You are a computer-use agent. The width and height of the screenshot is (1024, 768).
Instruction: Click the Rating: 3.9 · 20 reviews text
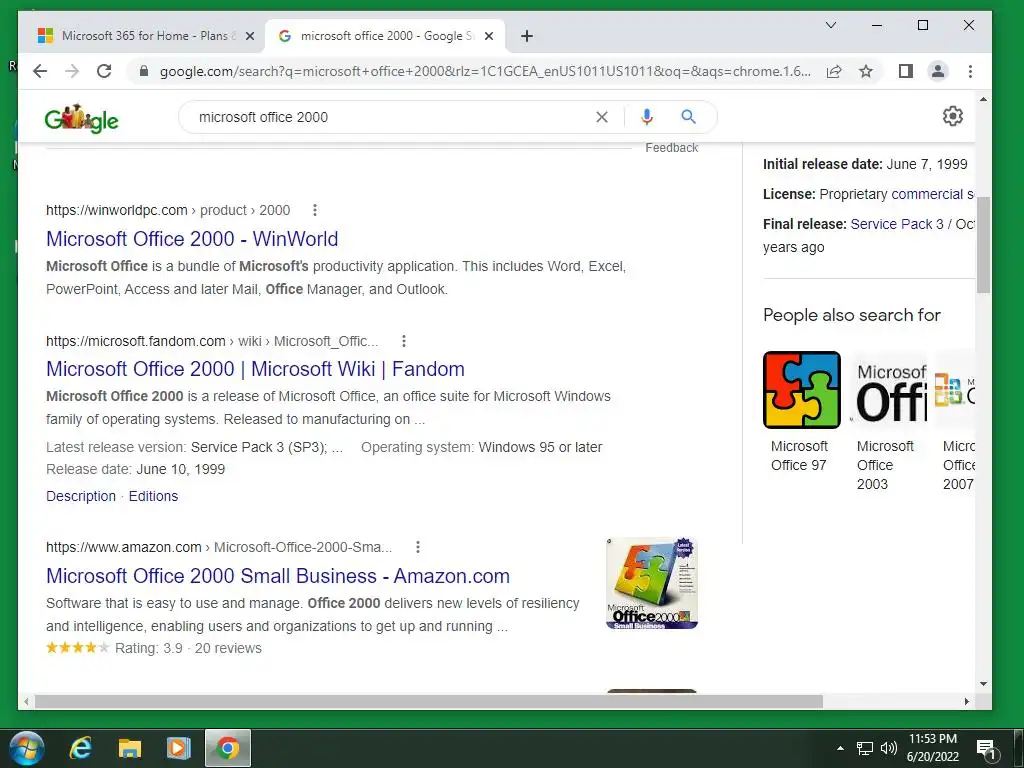(x=188, y=648)
